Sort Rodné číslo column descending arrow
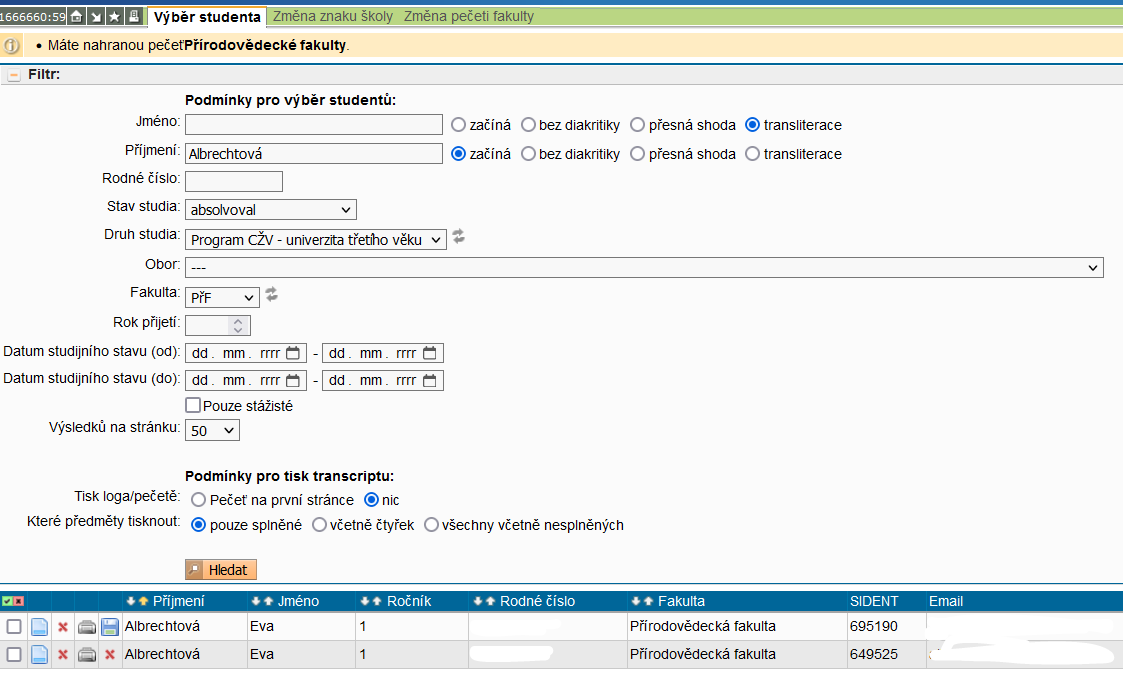The height and width of the screenshot is (674, 1123). [478, 601]
